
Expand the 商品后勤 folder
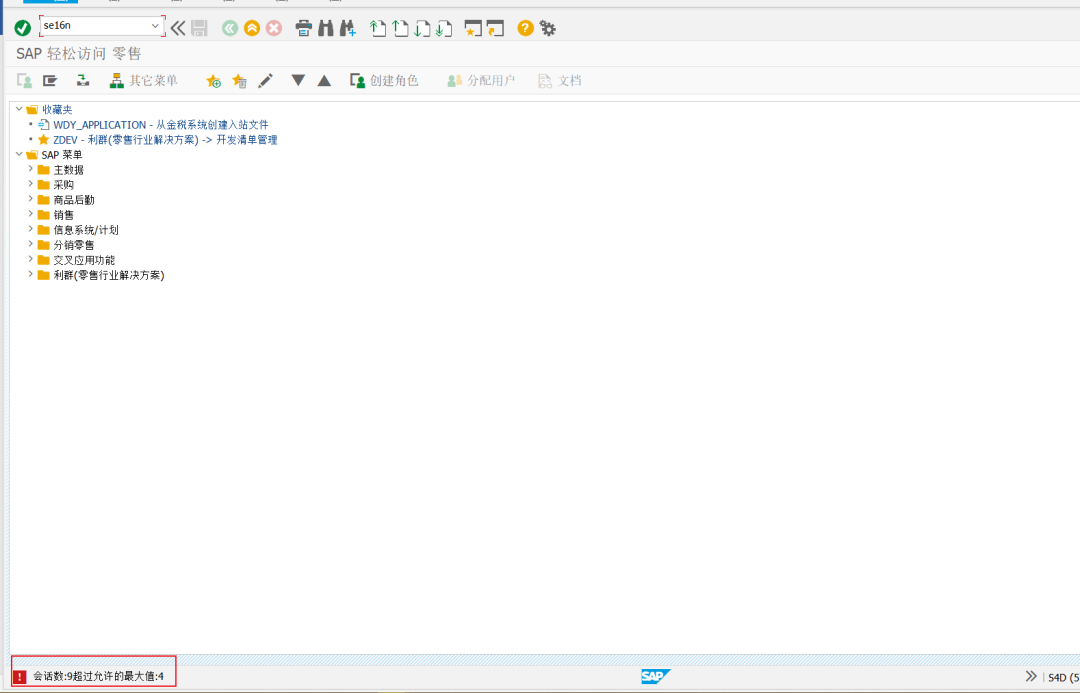click(x=30, y=199)
